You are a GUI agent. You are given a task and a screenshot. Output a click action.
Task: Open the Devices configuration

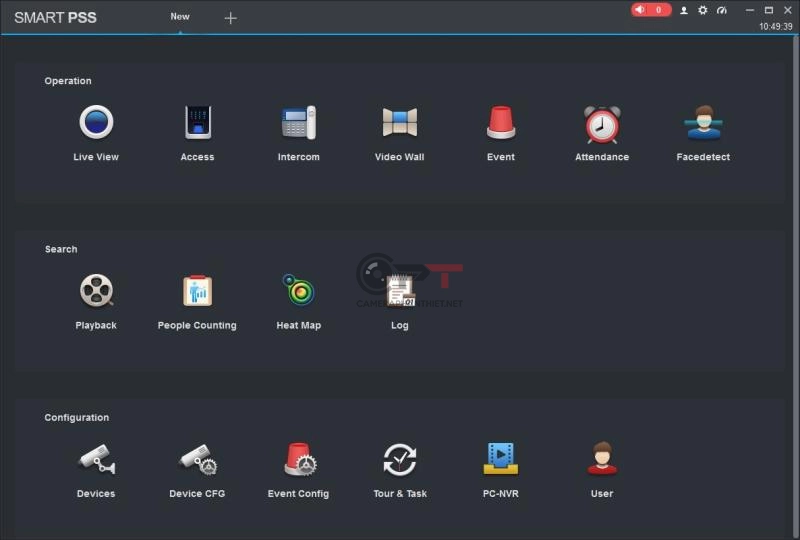click(96, 460)
